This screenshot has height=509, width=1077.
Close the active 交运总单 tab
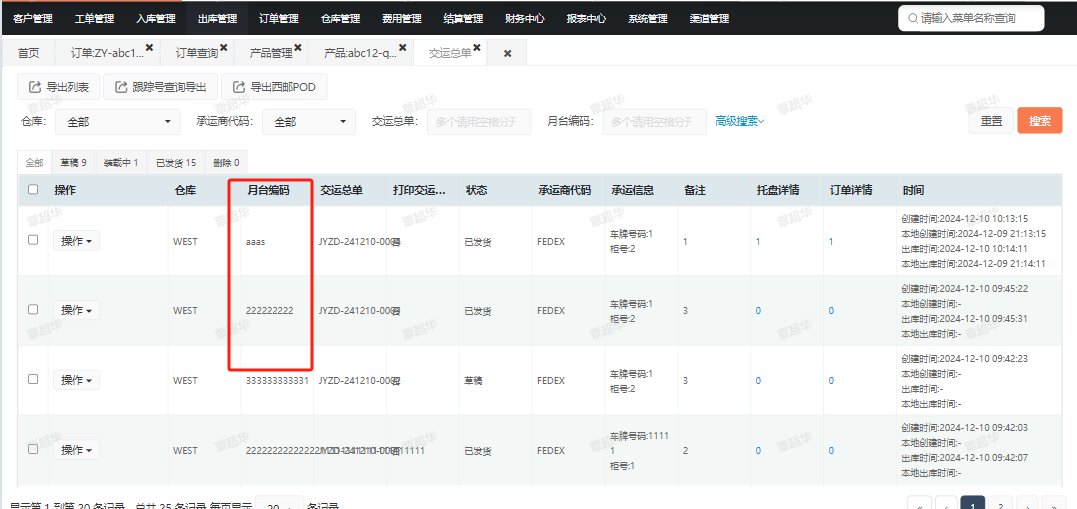pos(477,47)
